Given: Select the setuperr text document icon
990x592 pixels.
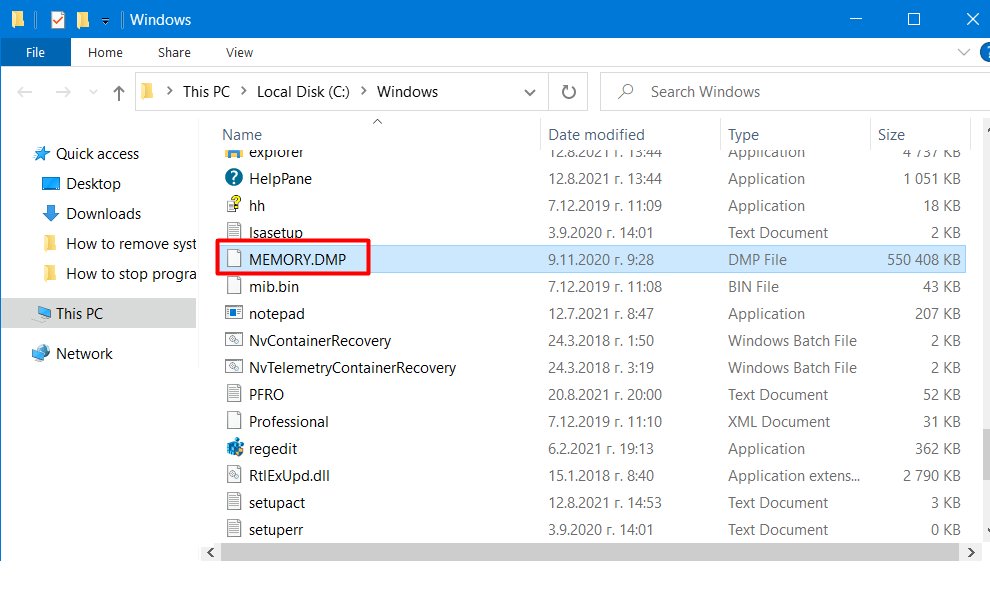Looking at the screenshot, I should (234, 528).
